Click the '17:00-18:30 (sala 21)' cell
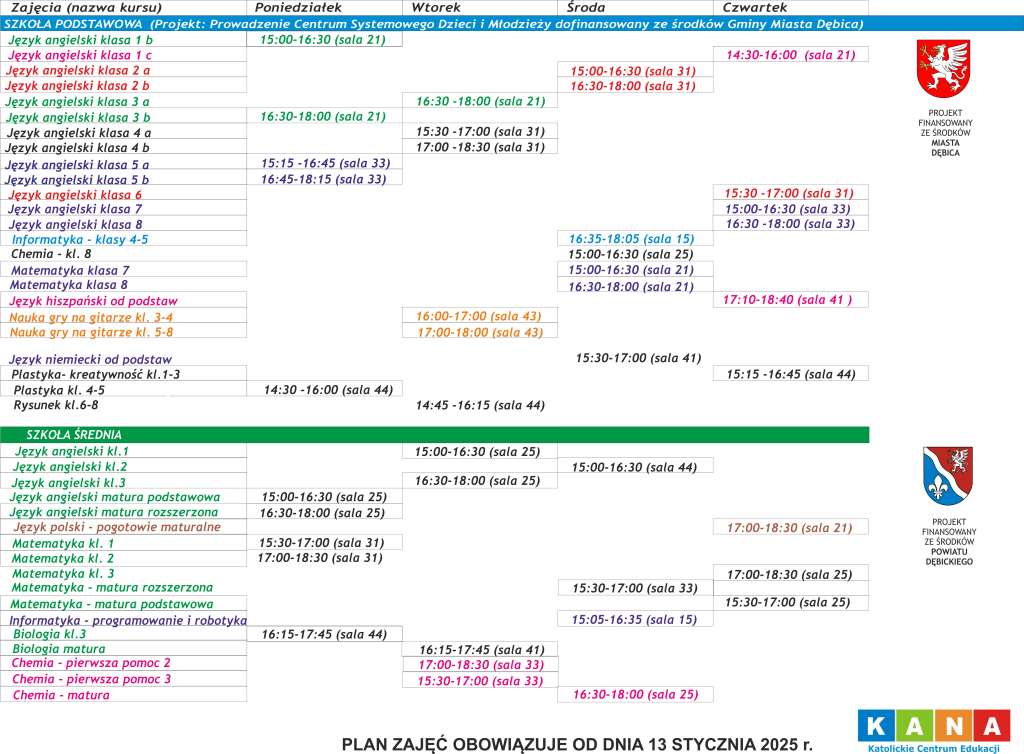1024x754 pixels. 790,527
